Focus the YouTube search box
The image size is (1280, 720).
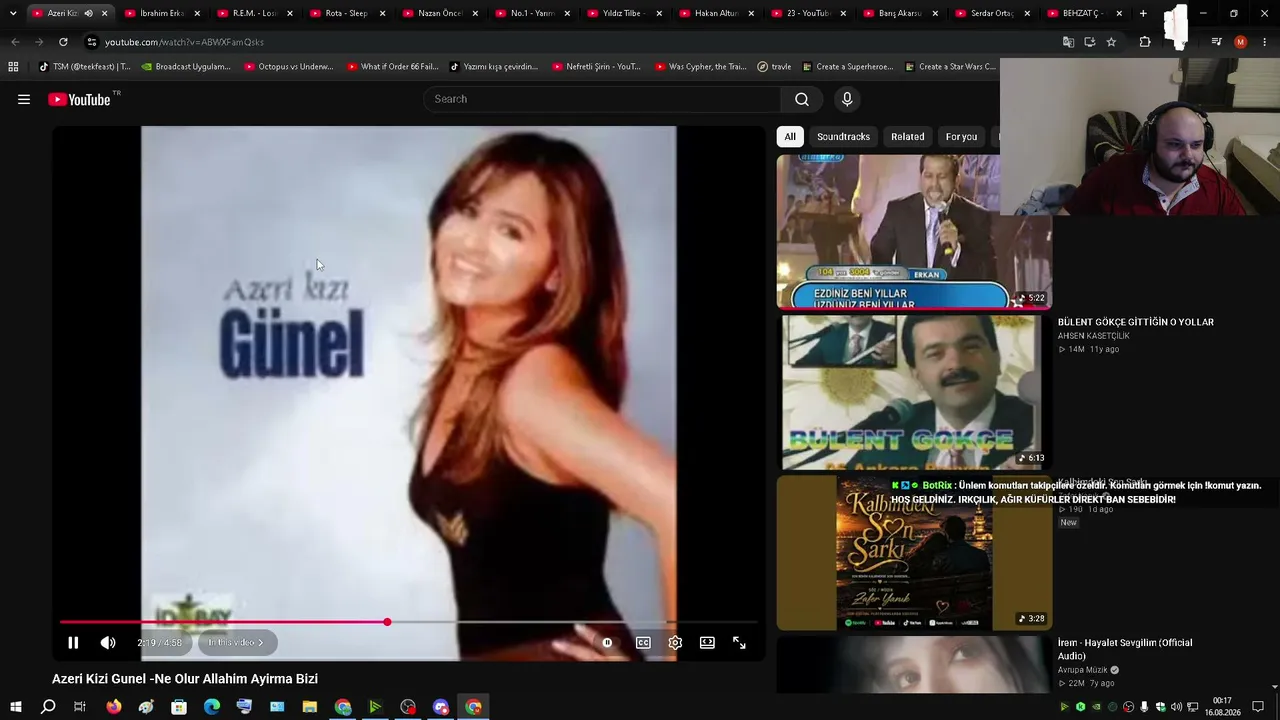click(x=602, y=99)
